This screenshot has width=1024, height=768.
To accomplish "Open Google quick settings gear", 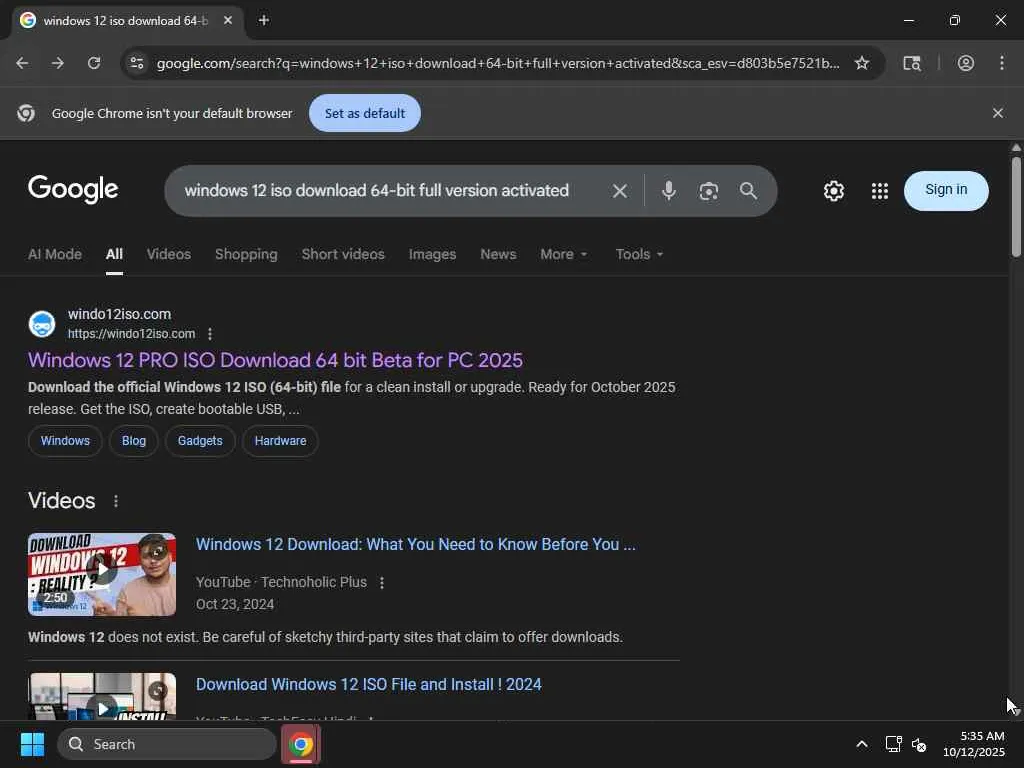I will click(x=833, y=191).
